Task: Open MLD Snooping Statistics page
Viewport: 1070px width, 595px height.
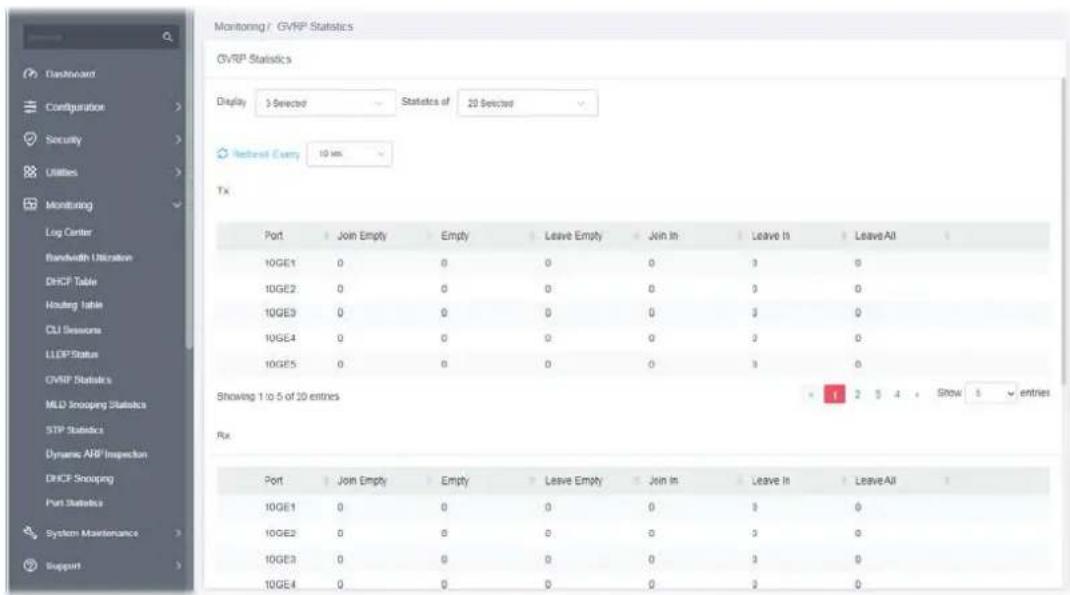Action: point(96,405)
